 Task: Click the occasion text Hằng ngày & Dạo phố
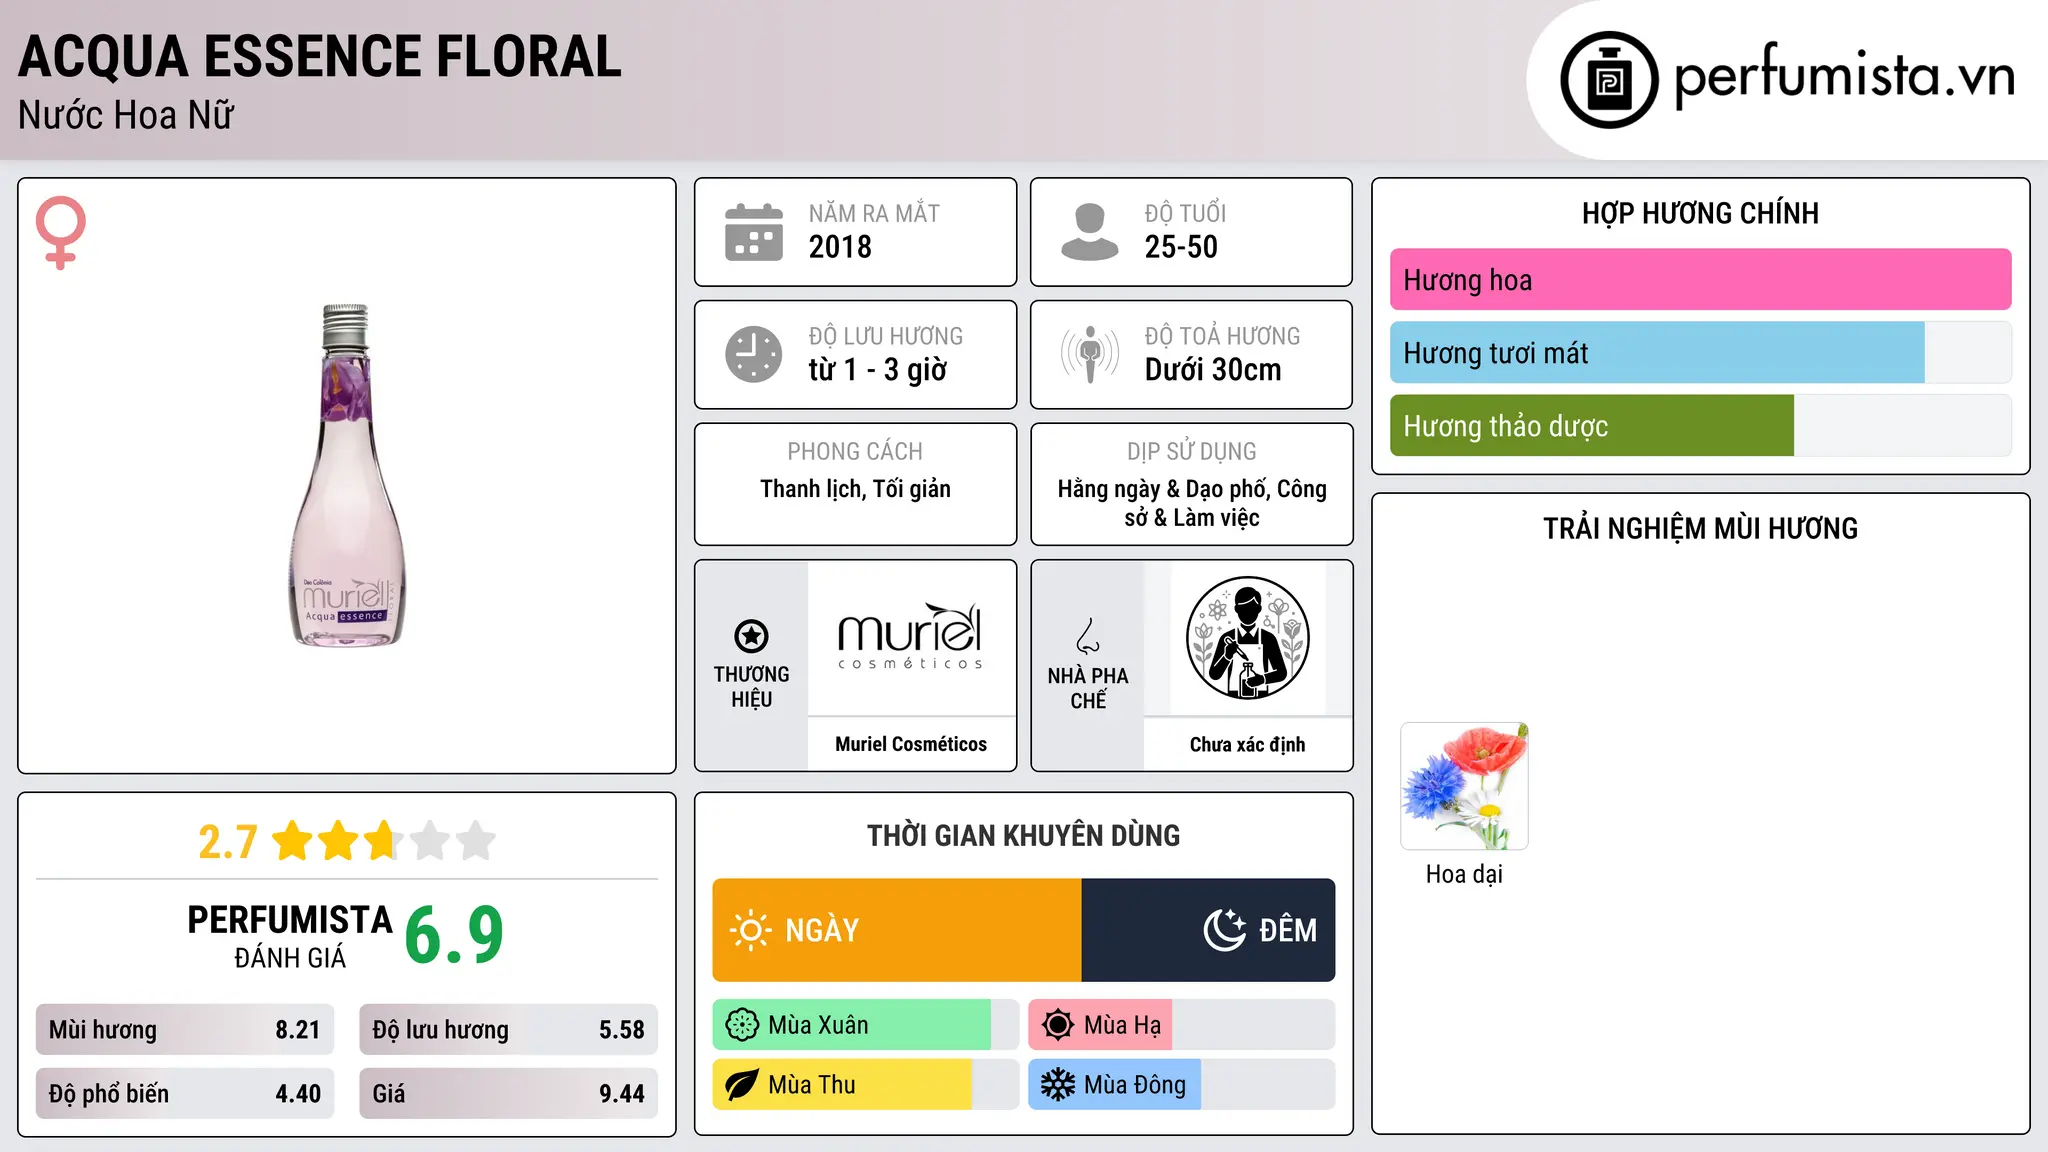pos(1163,489)
